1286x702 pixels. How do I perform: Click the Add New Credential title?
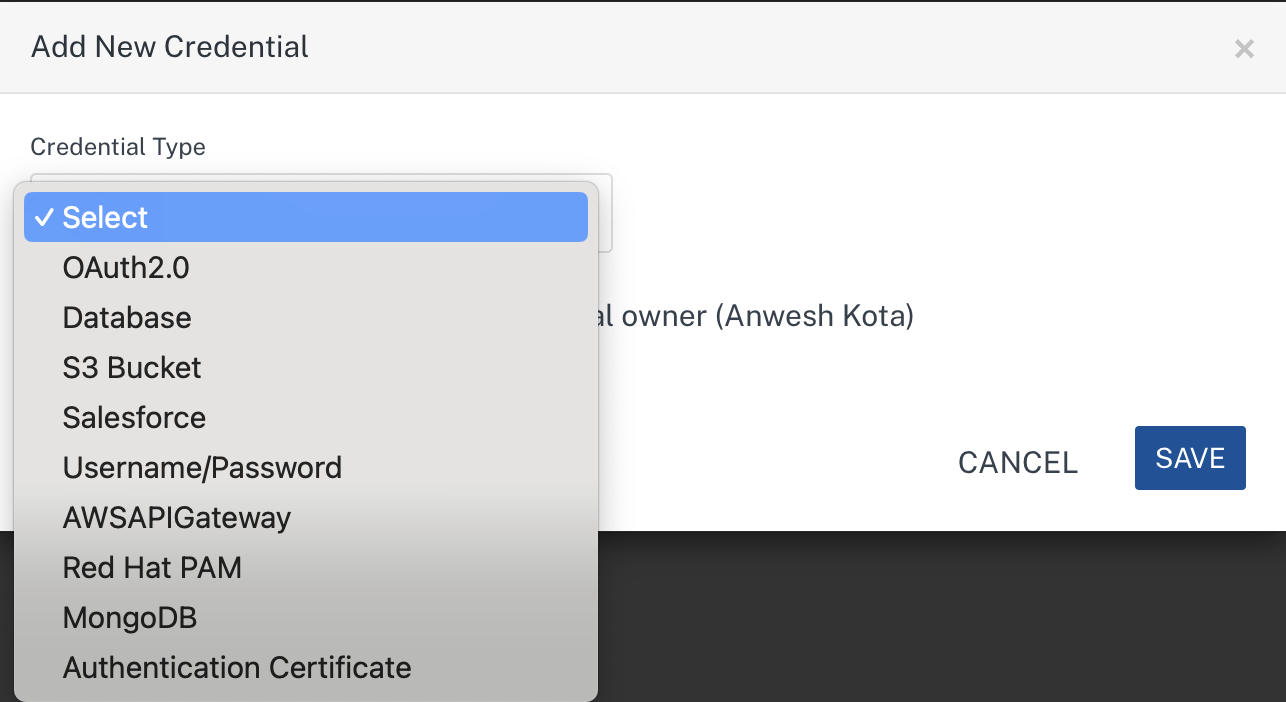[x=170, y=47]
